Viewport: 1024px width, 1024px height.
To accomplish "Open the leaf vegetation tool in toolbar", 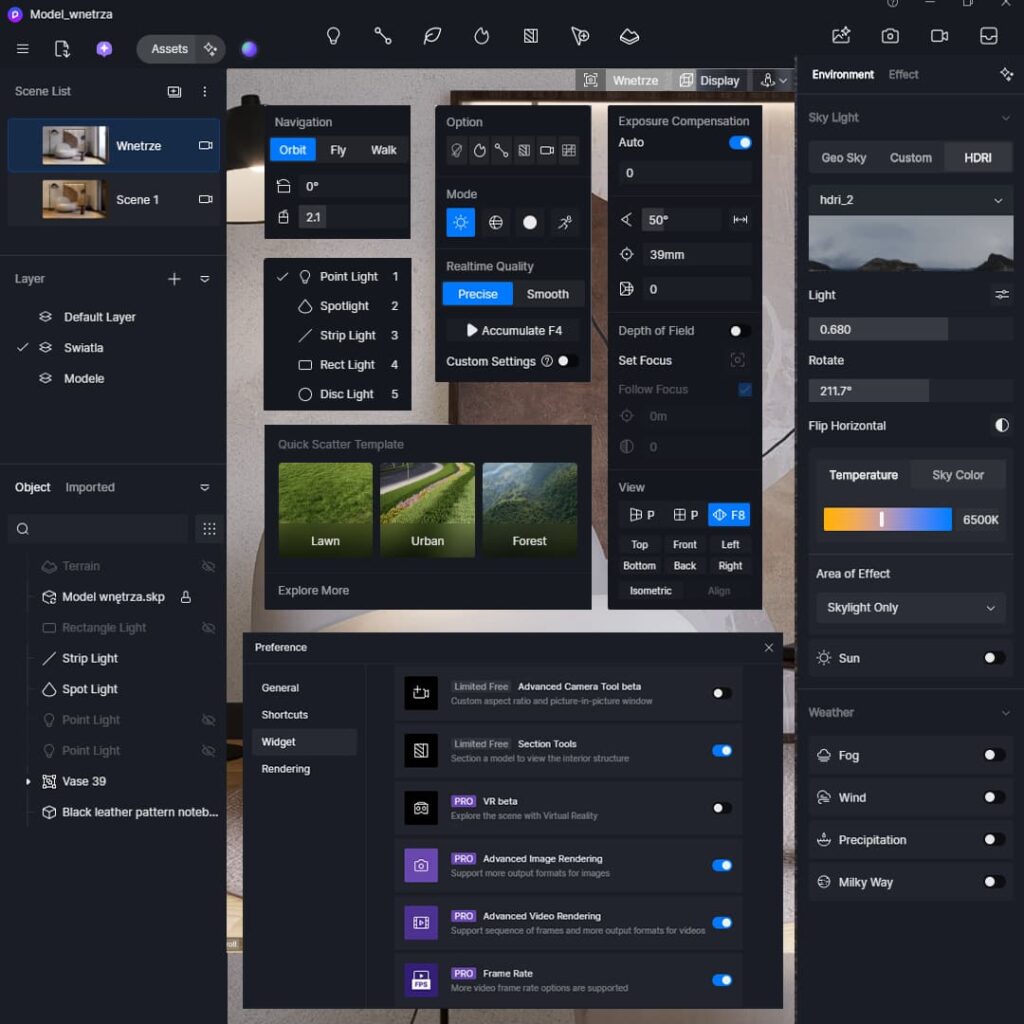I will point(432,36).
